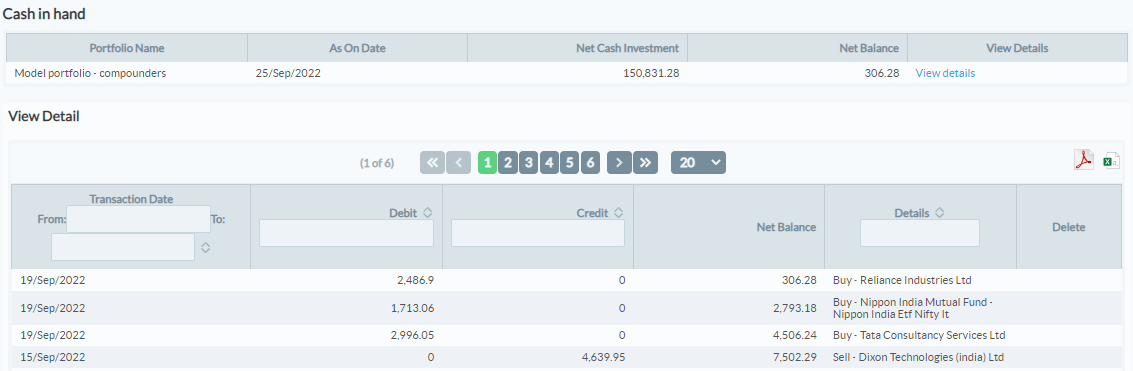Sort by Transaction Date arrows
Viewport: 1133px width, 371px height.
click(x=205, y=247)
